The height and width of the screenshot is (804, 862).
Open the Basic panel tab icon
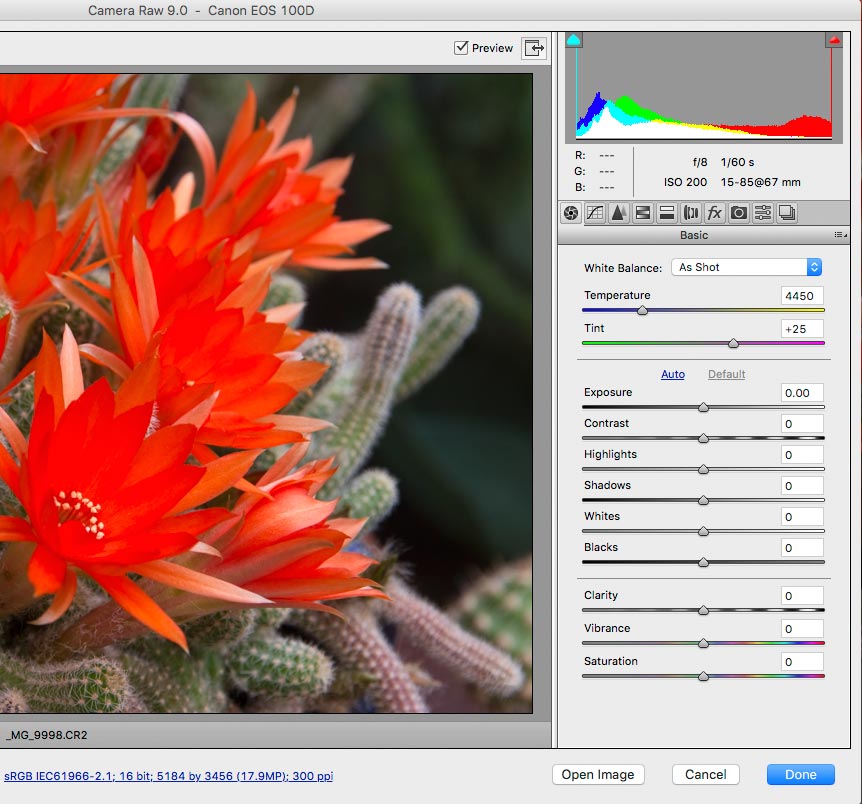[x=571, y=213]
